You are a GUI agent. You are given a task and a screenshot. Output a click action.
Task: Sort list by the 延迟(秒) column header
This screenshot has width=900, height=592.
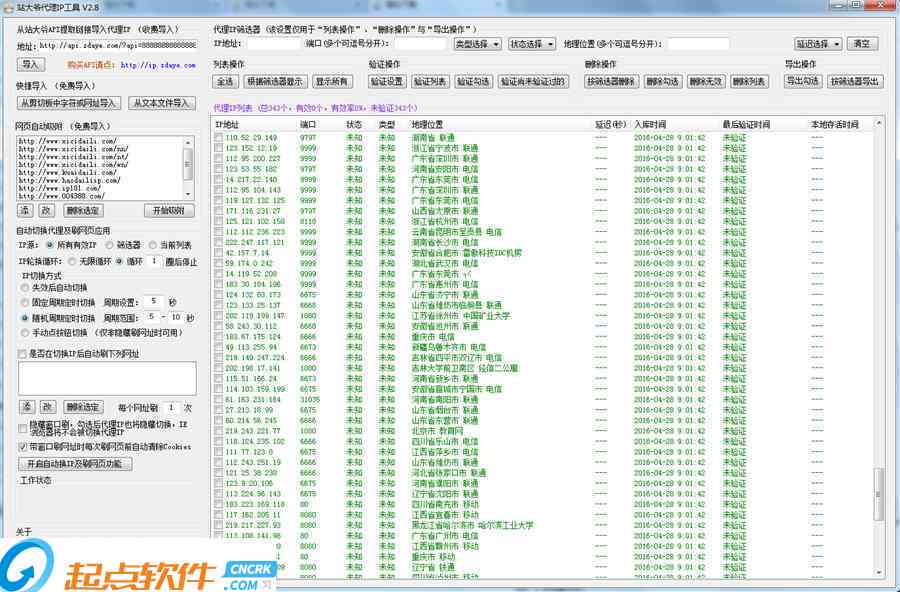[611, 124]
